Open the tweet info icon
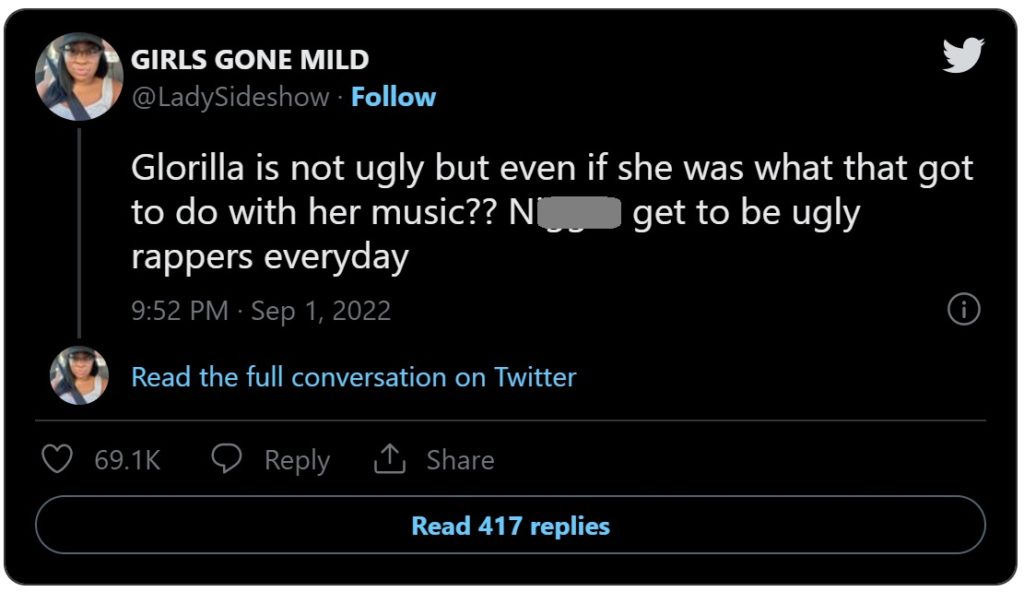Screen dimensions: 1024x592 point(962,310)
